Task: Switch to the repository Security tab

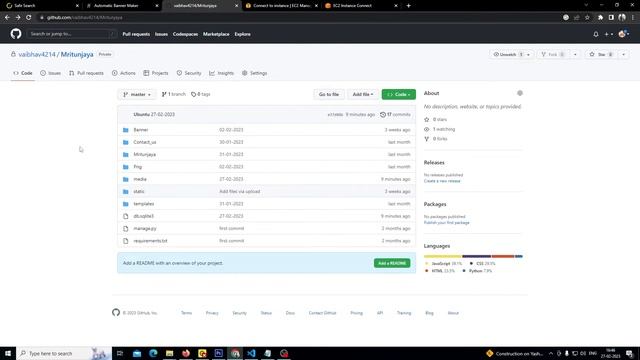Action: pyautogui.click(x=189, y=73)
